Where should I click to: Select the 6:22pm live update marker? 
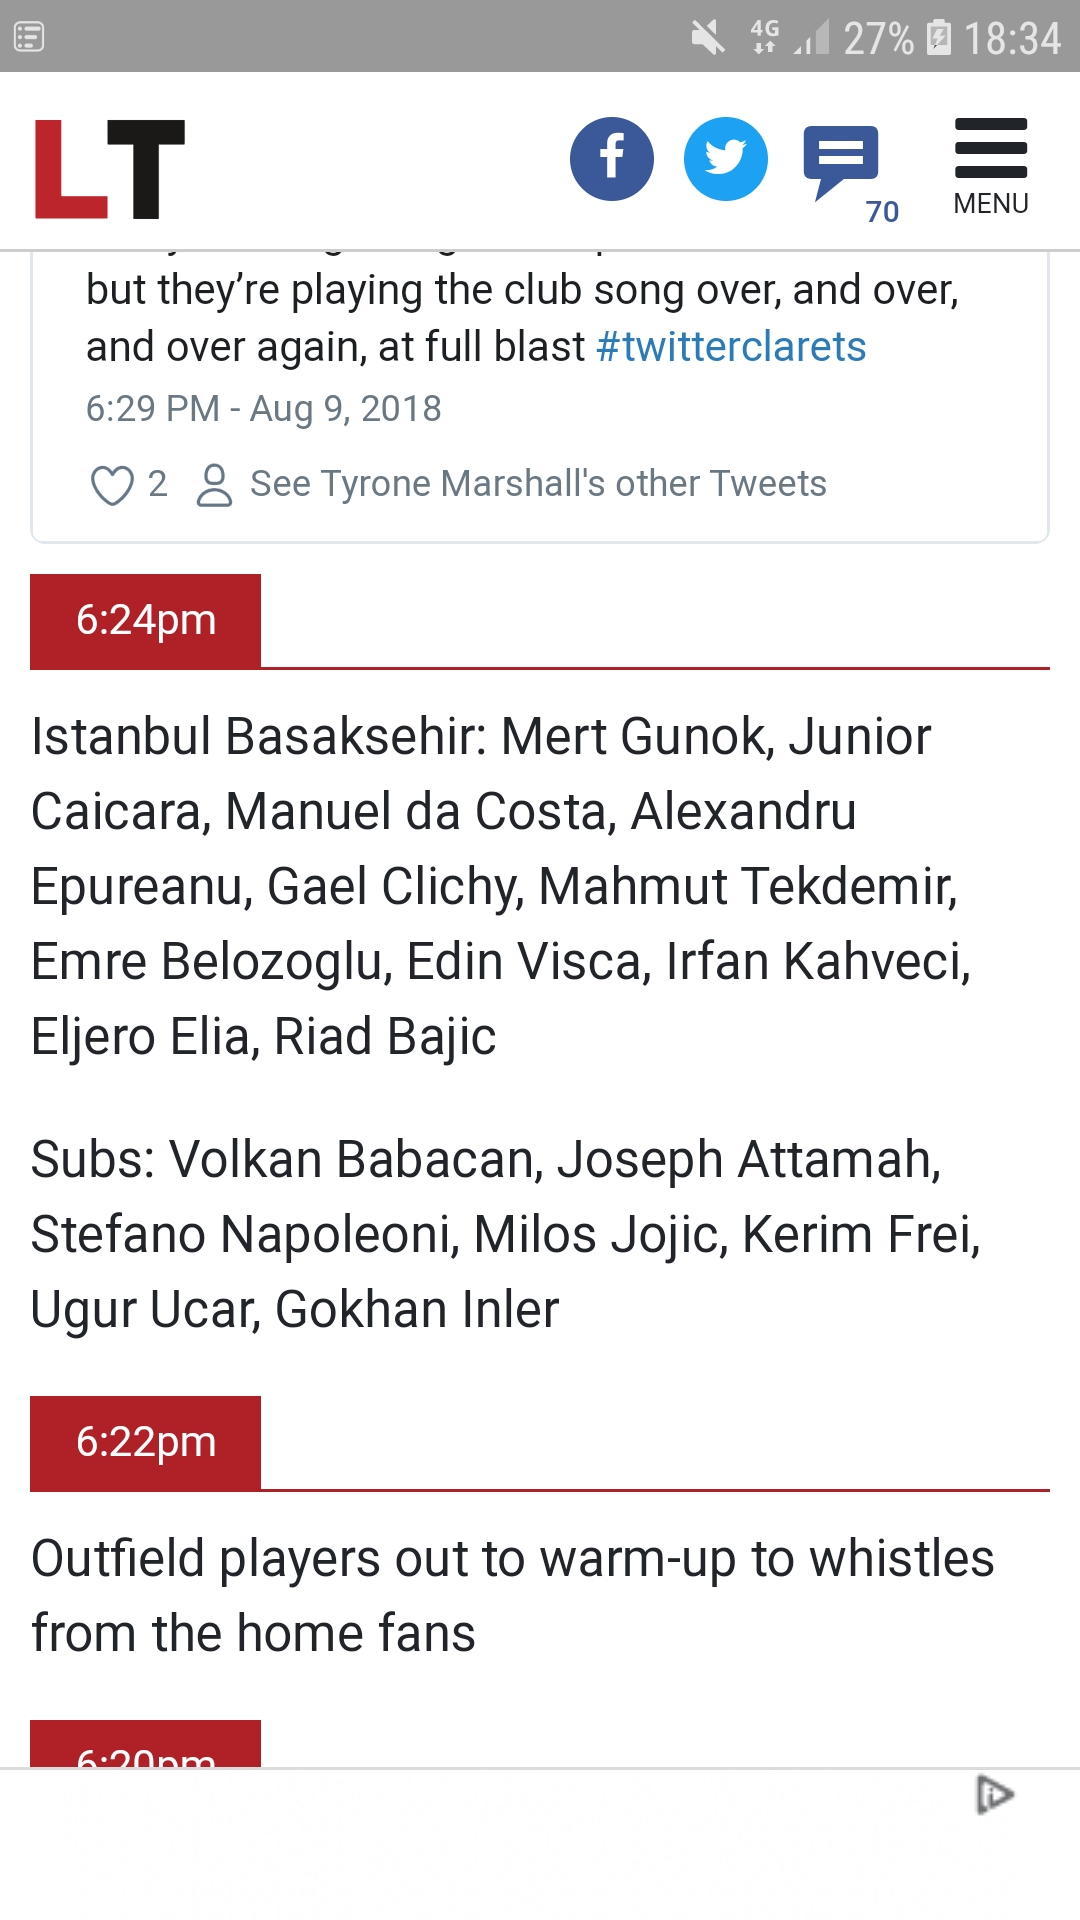pos(146,1442)
